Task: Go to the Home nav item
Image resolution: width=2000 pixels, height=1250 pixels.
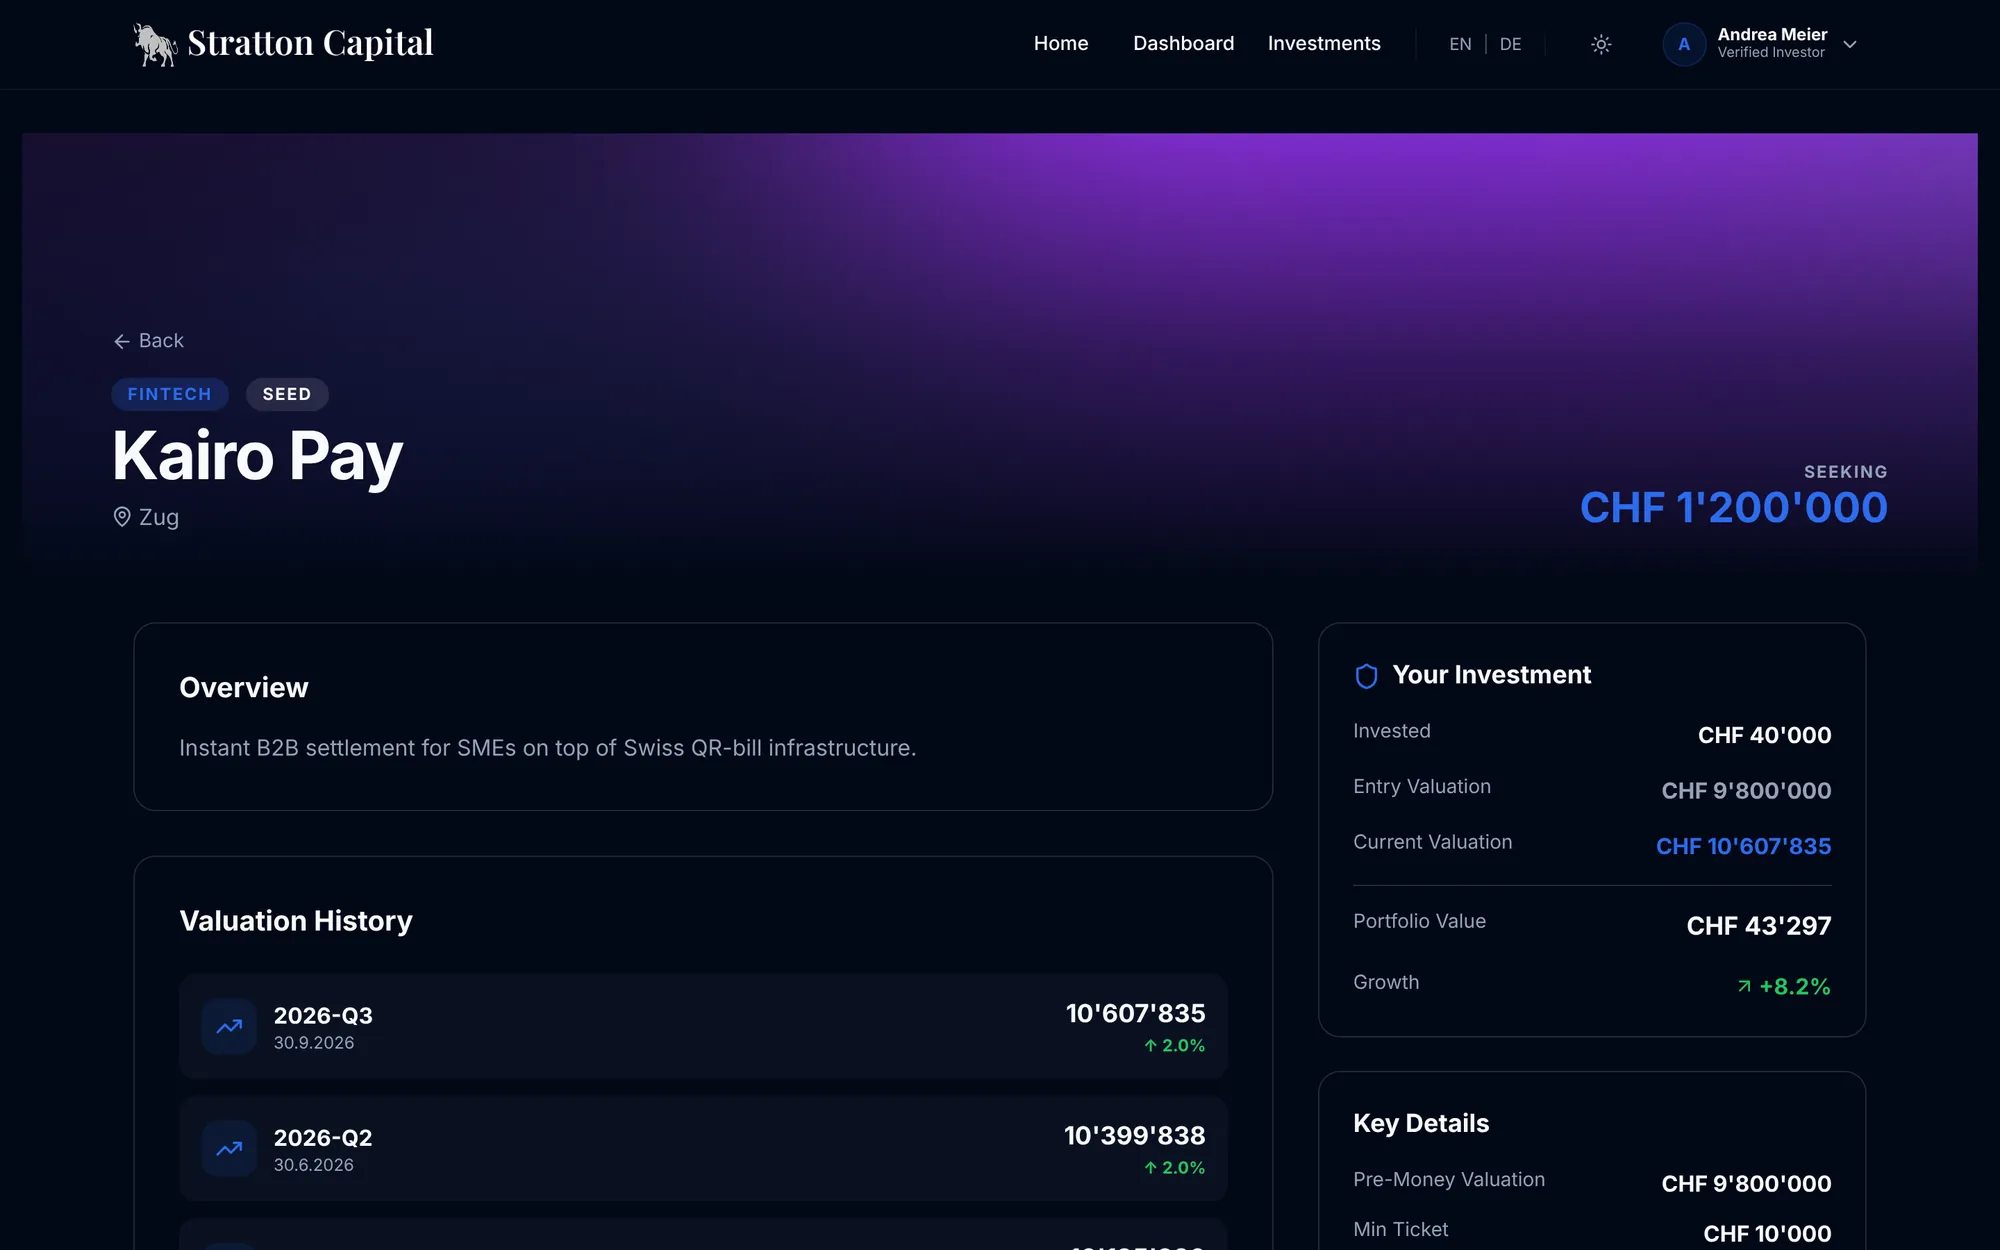Action: (1061, 43)
